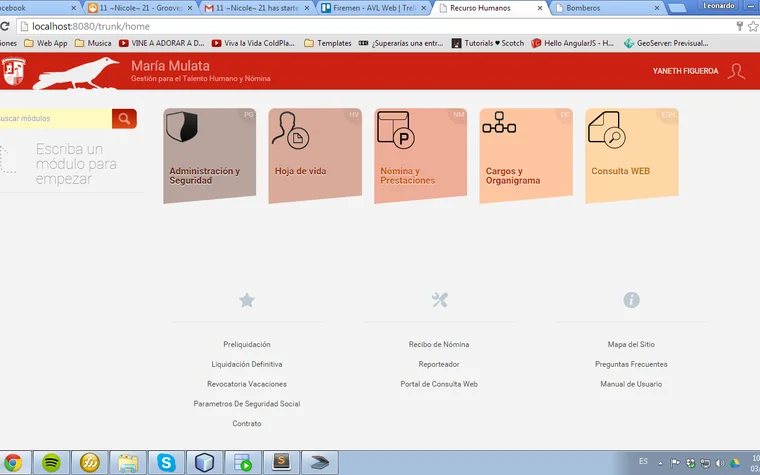Open Skype from the taskbar
Screen dimensions: 760x475
click(166, 463)
